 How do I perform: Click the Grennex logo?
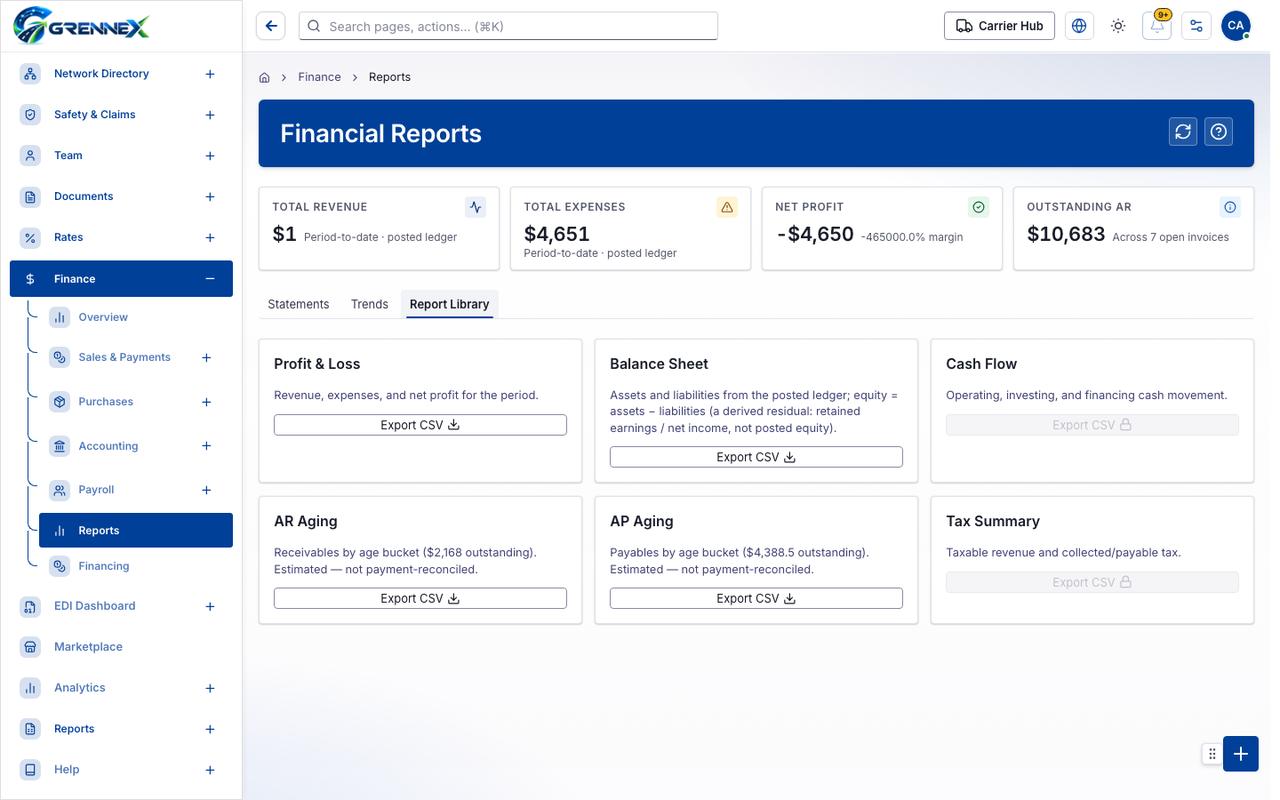point(81,24)
